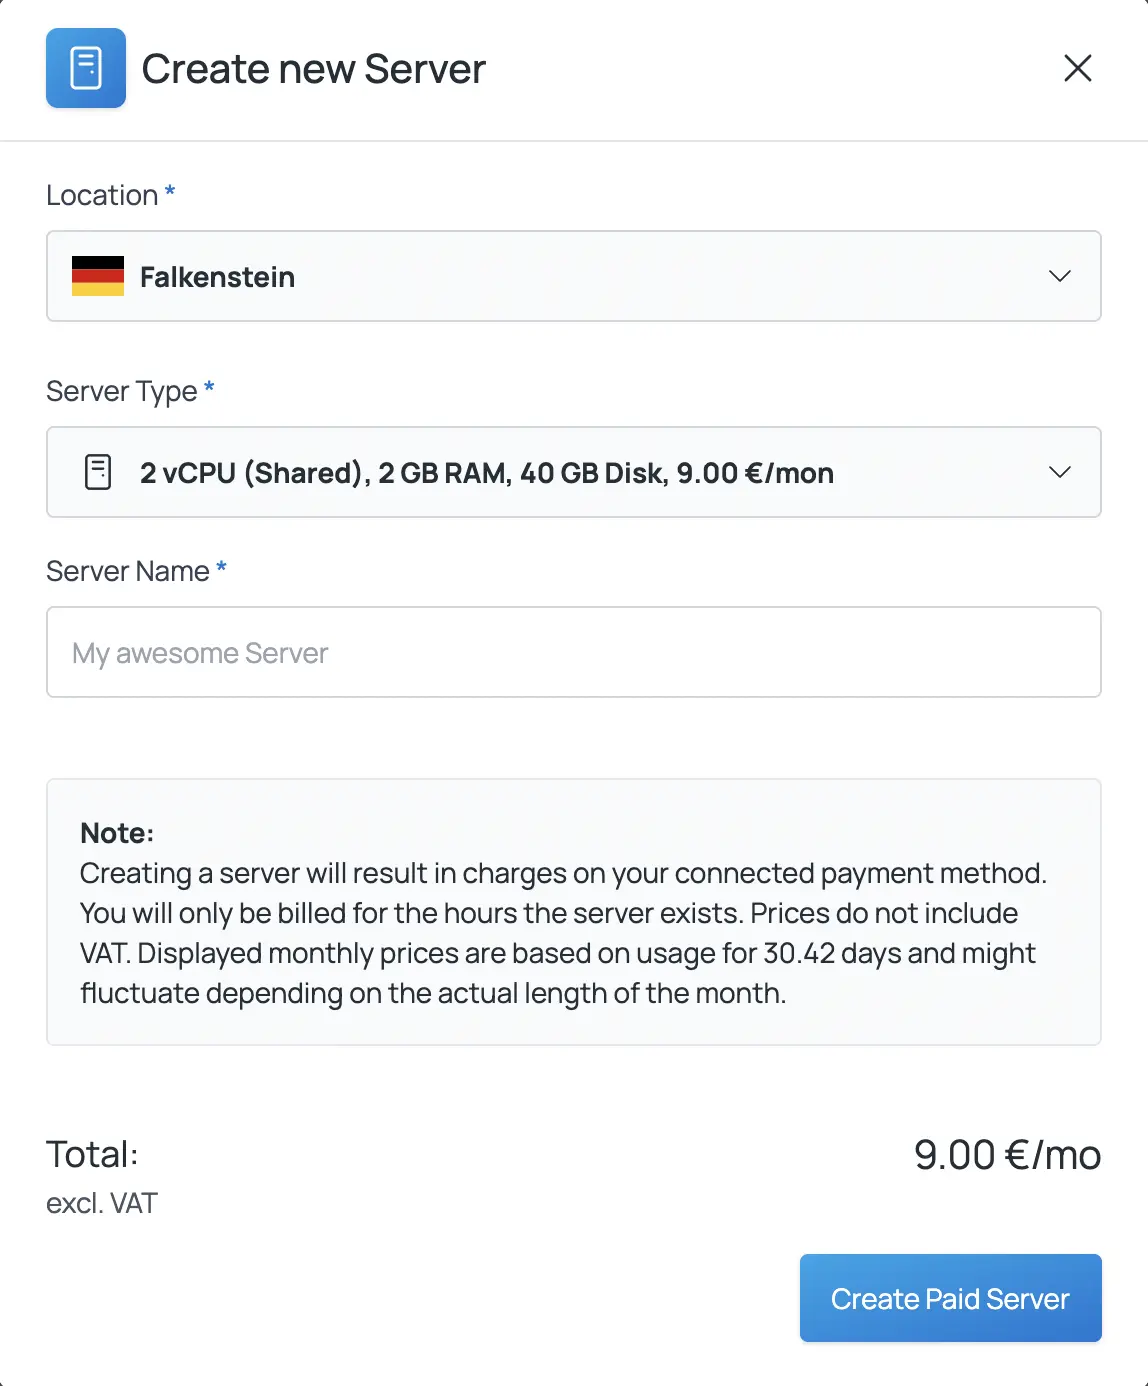Image resolution: width=1148 pixels, height=1386 pixels.
Task: Click the Location field label
Action: pos(100,195)
